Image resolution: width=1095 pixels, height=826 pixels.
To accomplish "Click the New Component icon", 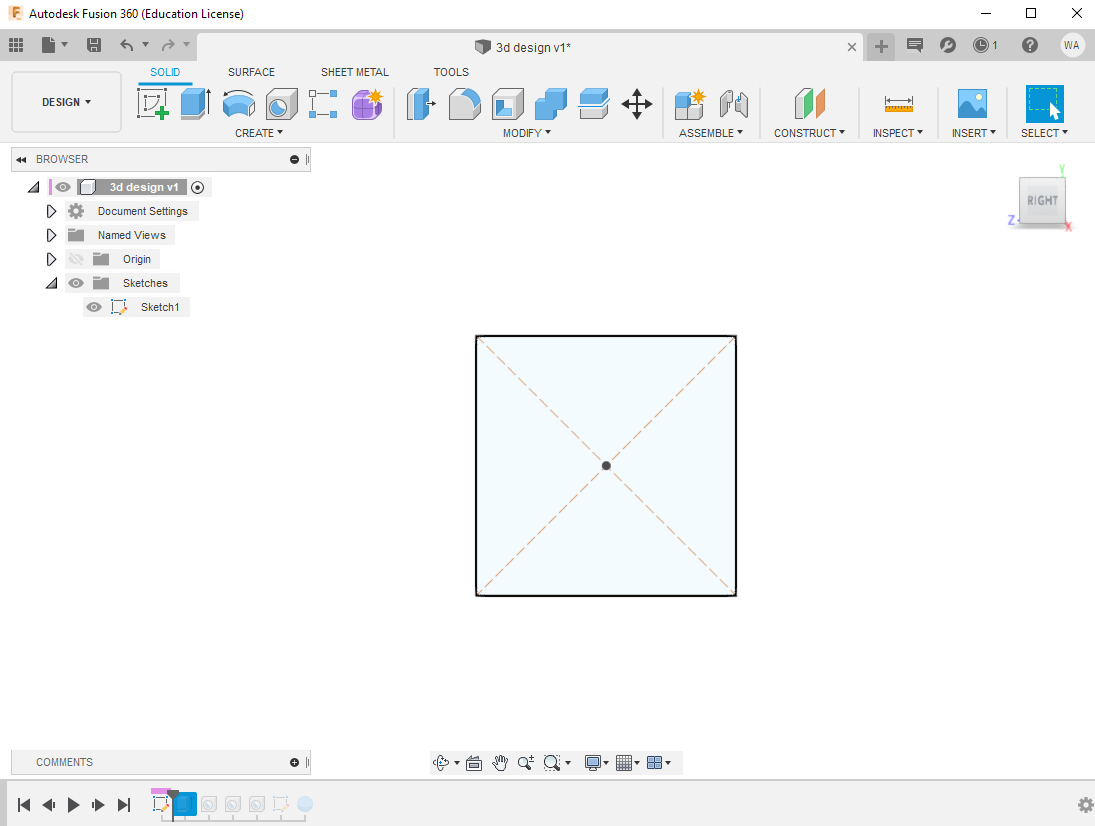I will pyautogui.click(x=691, y=103).
